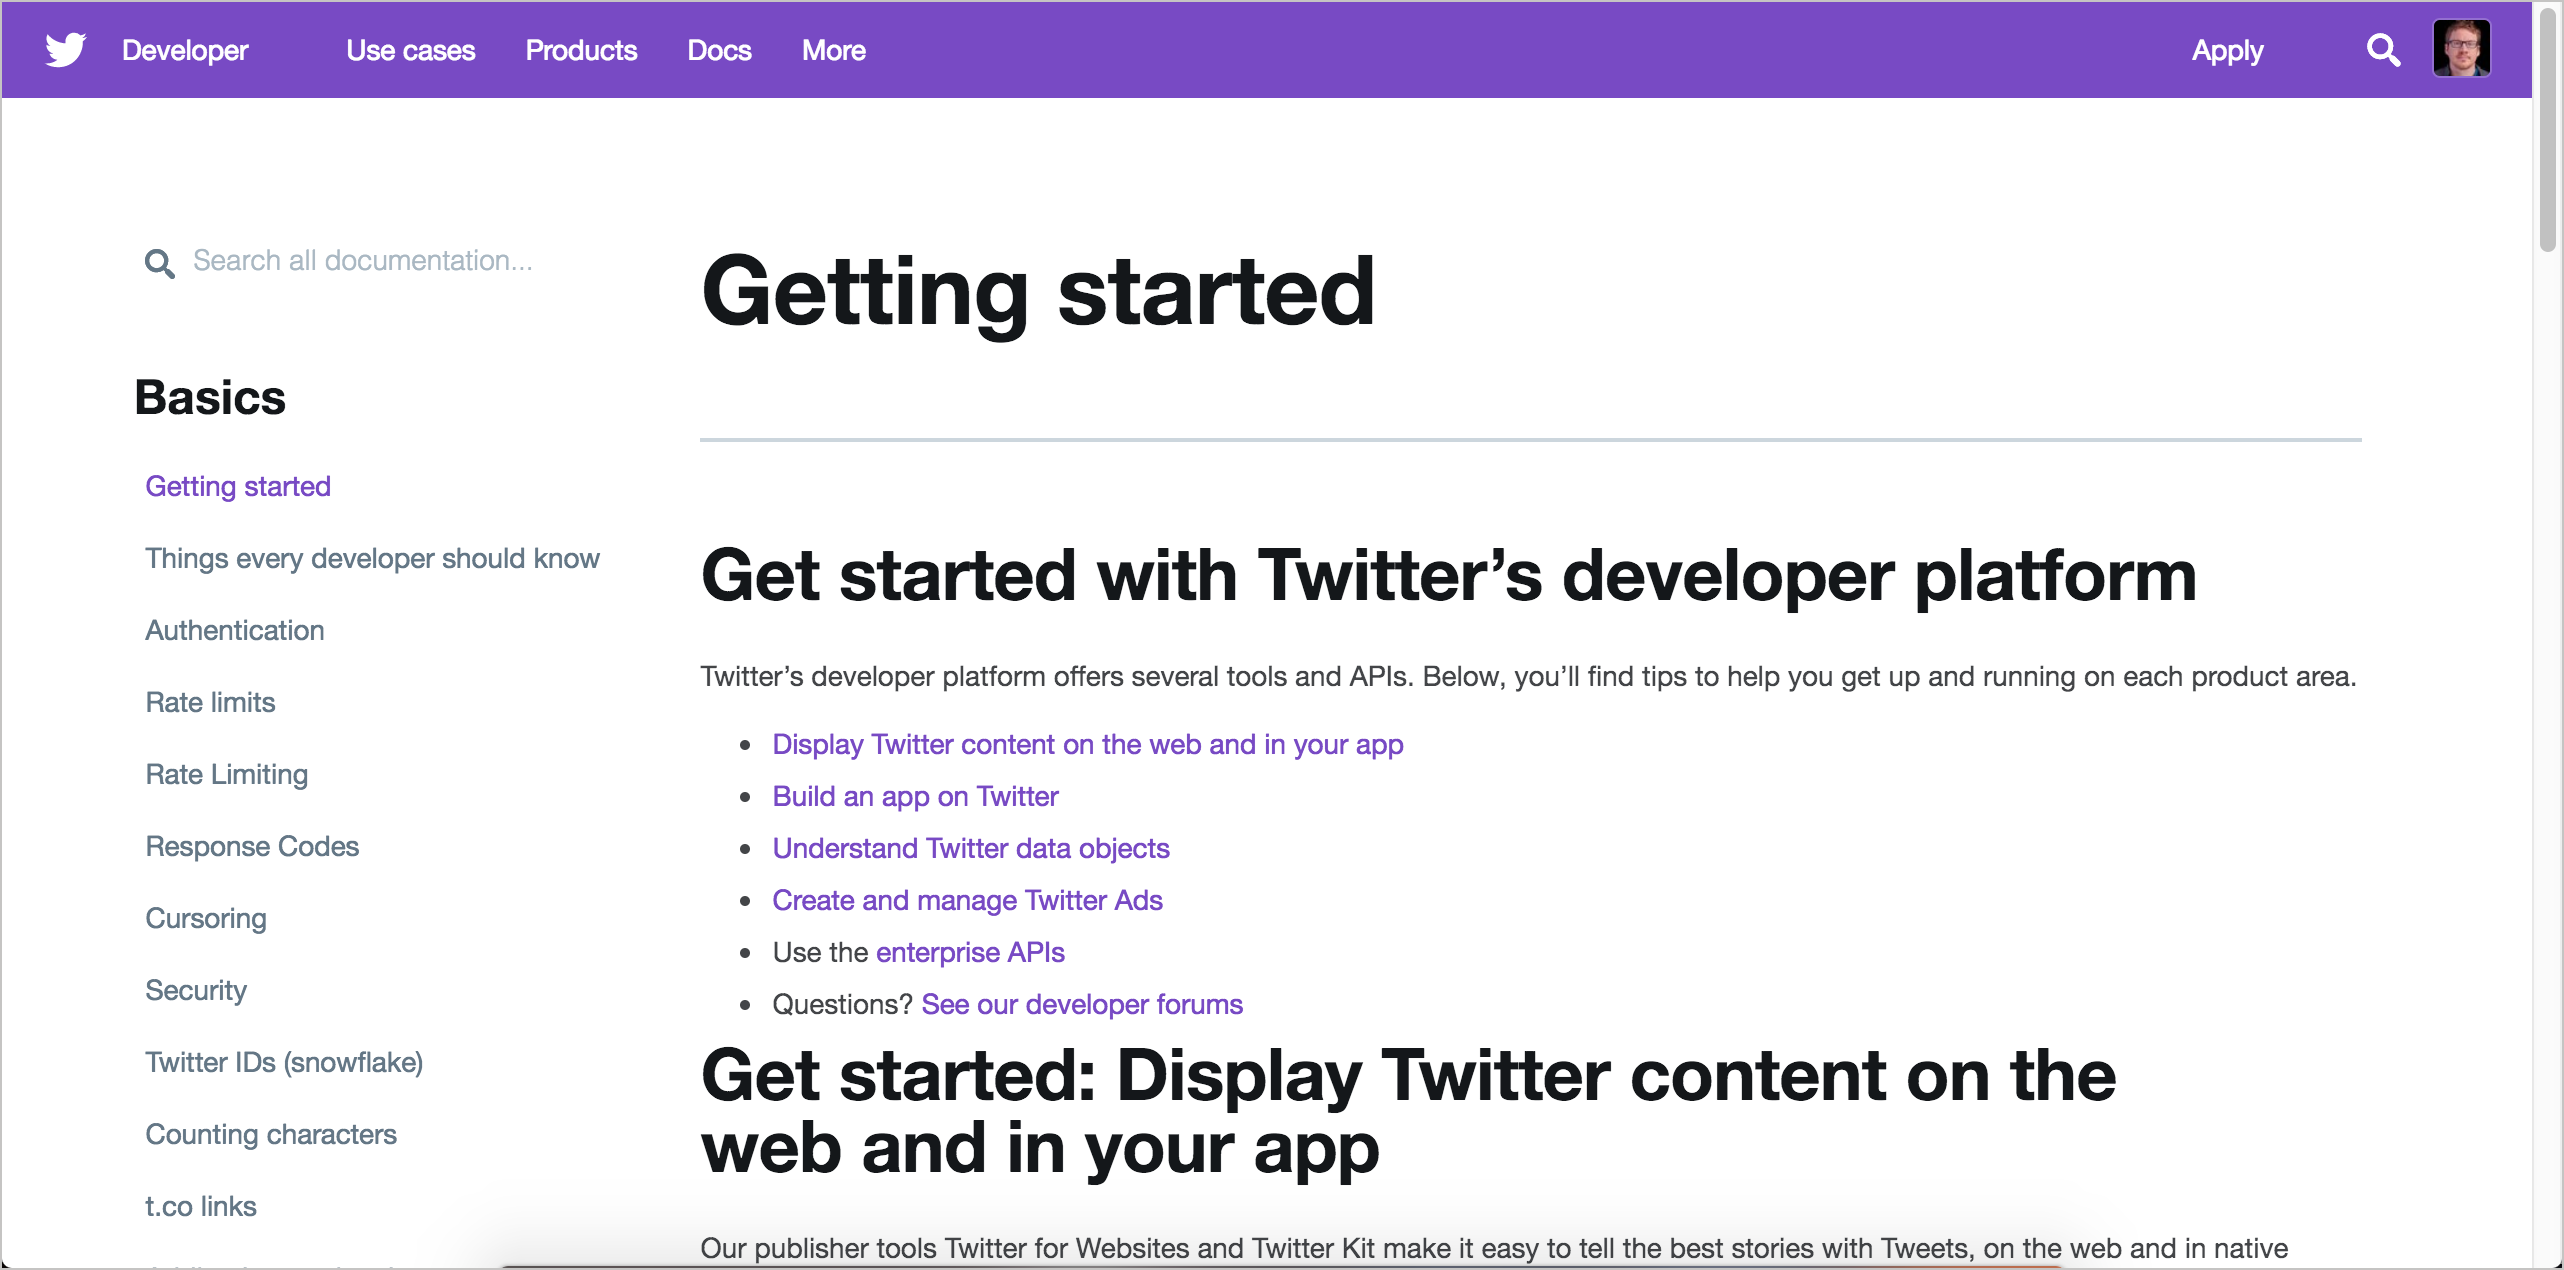Click the Getting started sidebar link
The height and width of the screenshot is (1270, 2564).
point(237,485)
